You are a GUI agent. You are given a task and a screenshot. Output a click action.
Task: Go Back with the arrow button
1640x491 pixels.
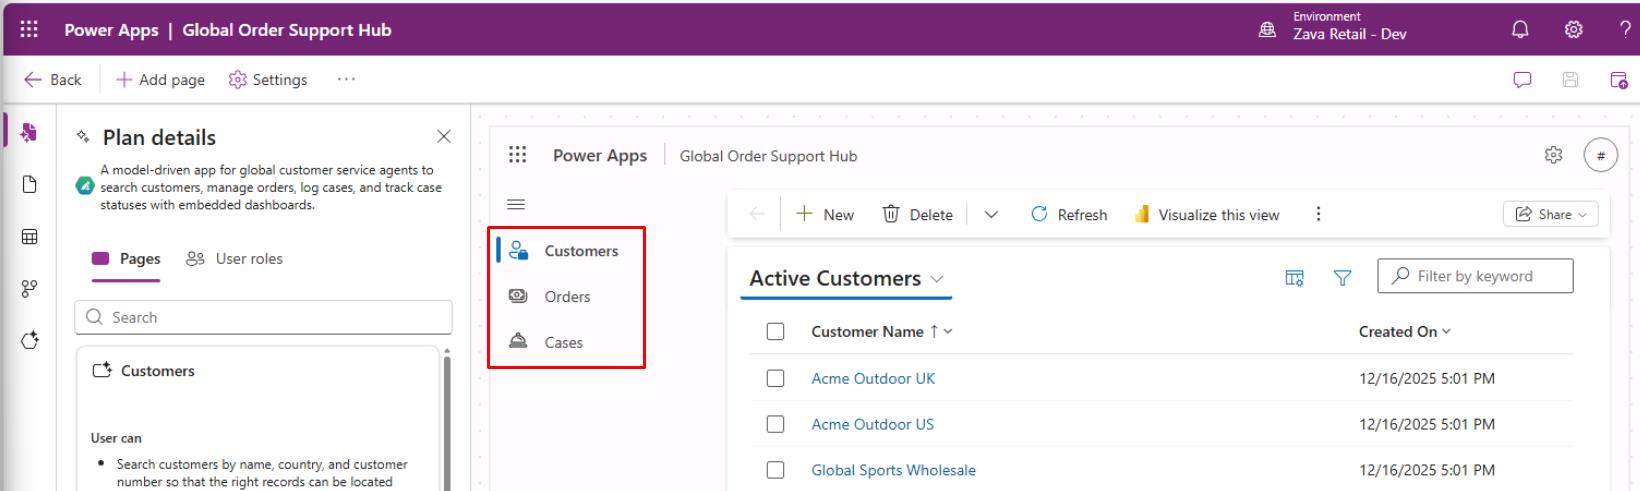[53, 80]
